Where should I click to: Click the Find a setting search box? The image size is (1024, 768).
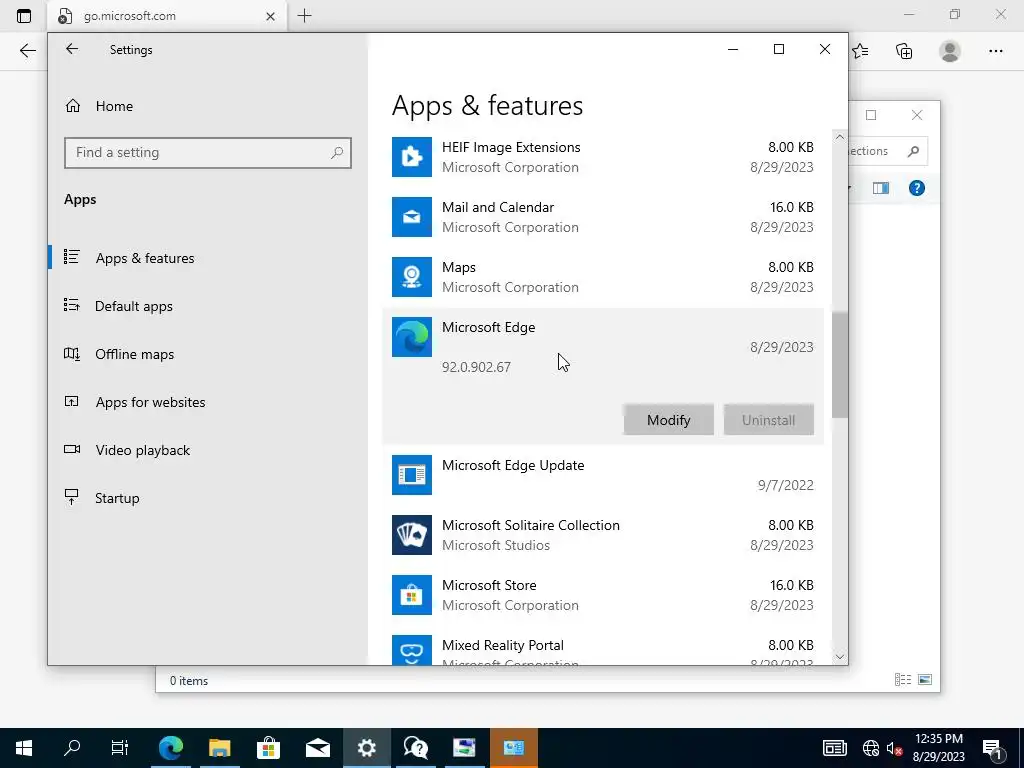[x=208, y=153]
